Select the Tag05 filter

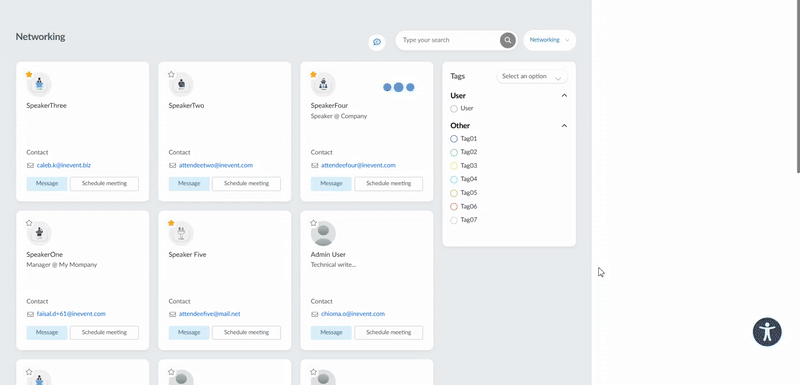454,193
